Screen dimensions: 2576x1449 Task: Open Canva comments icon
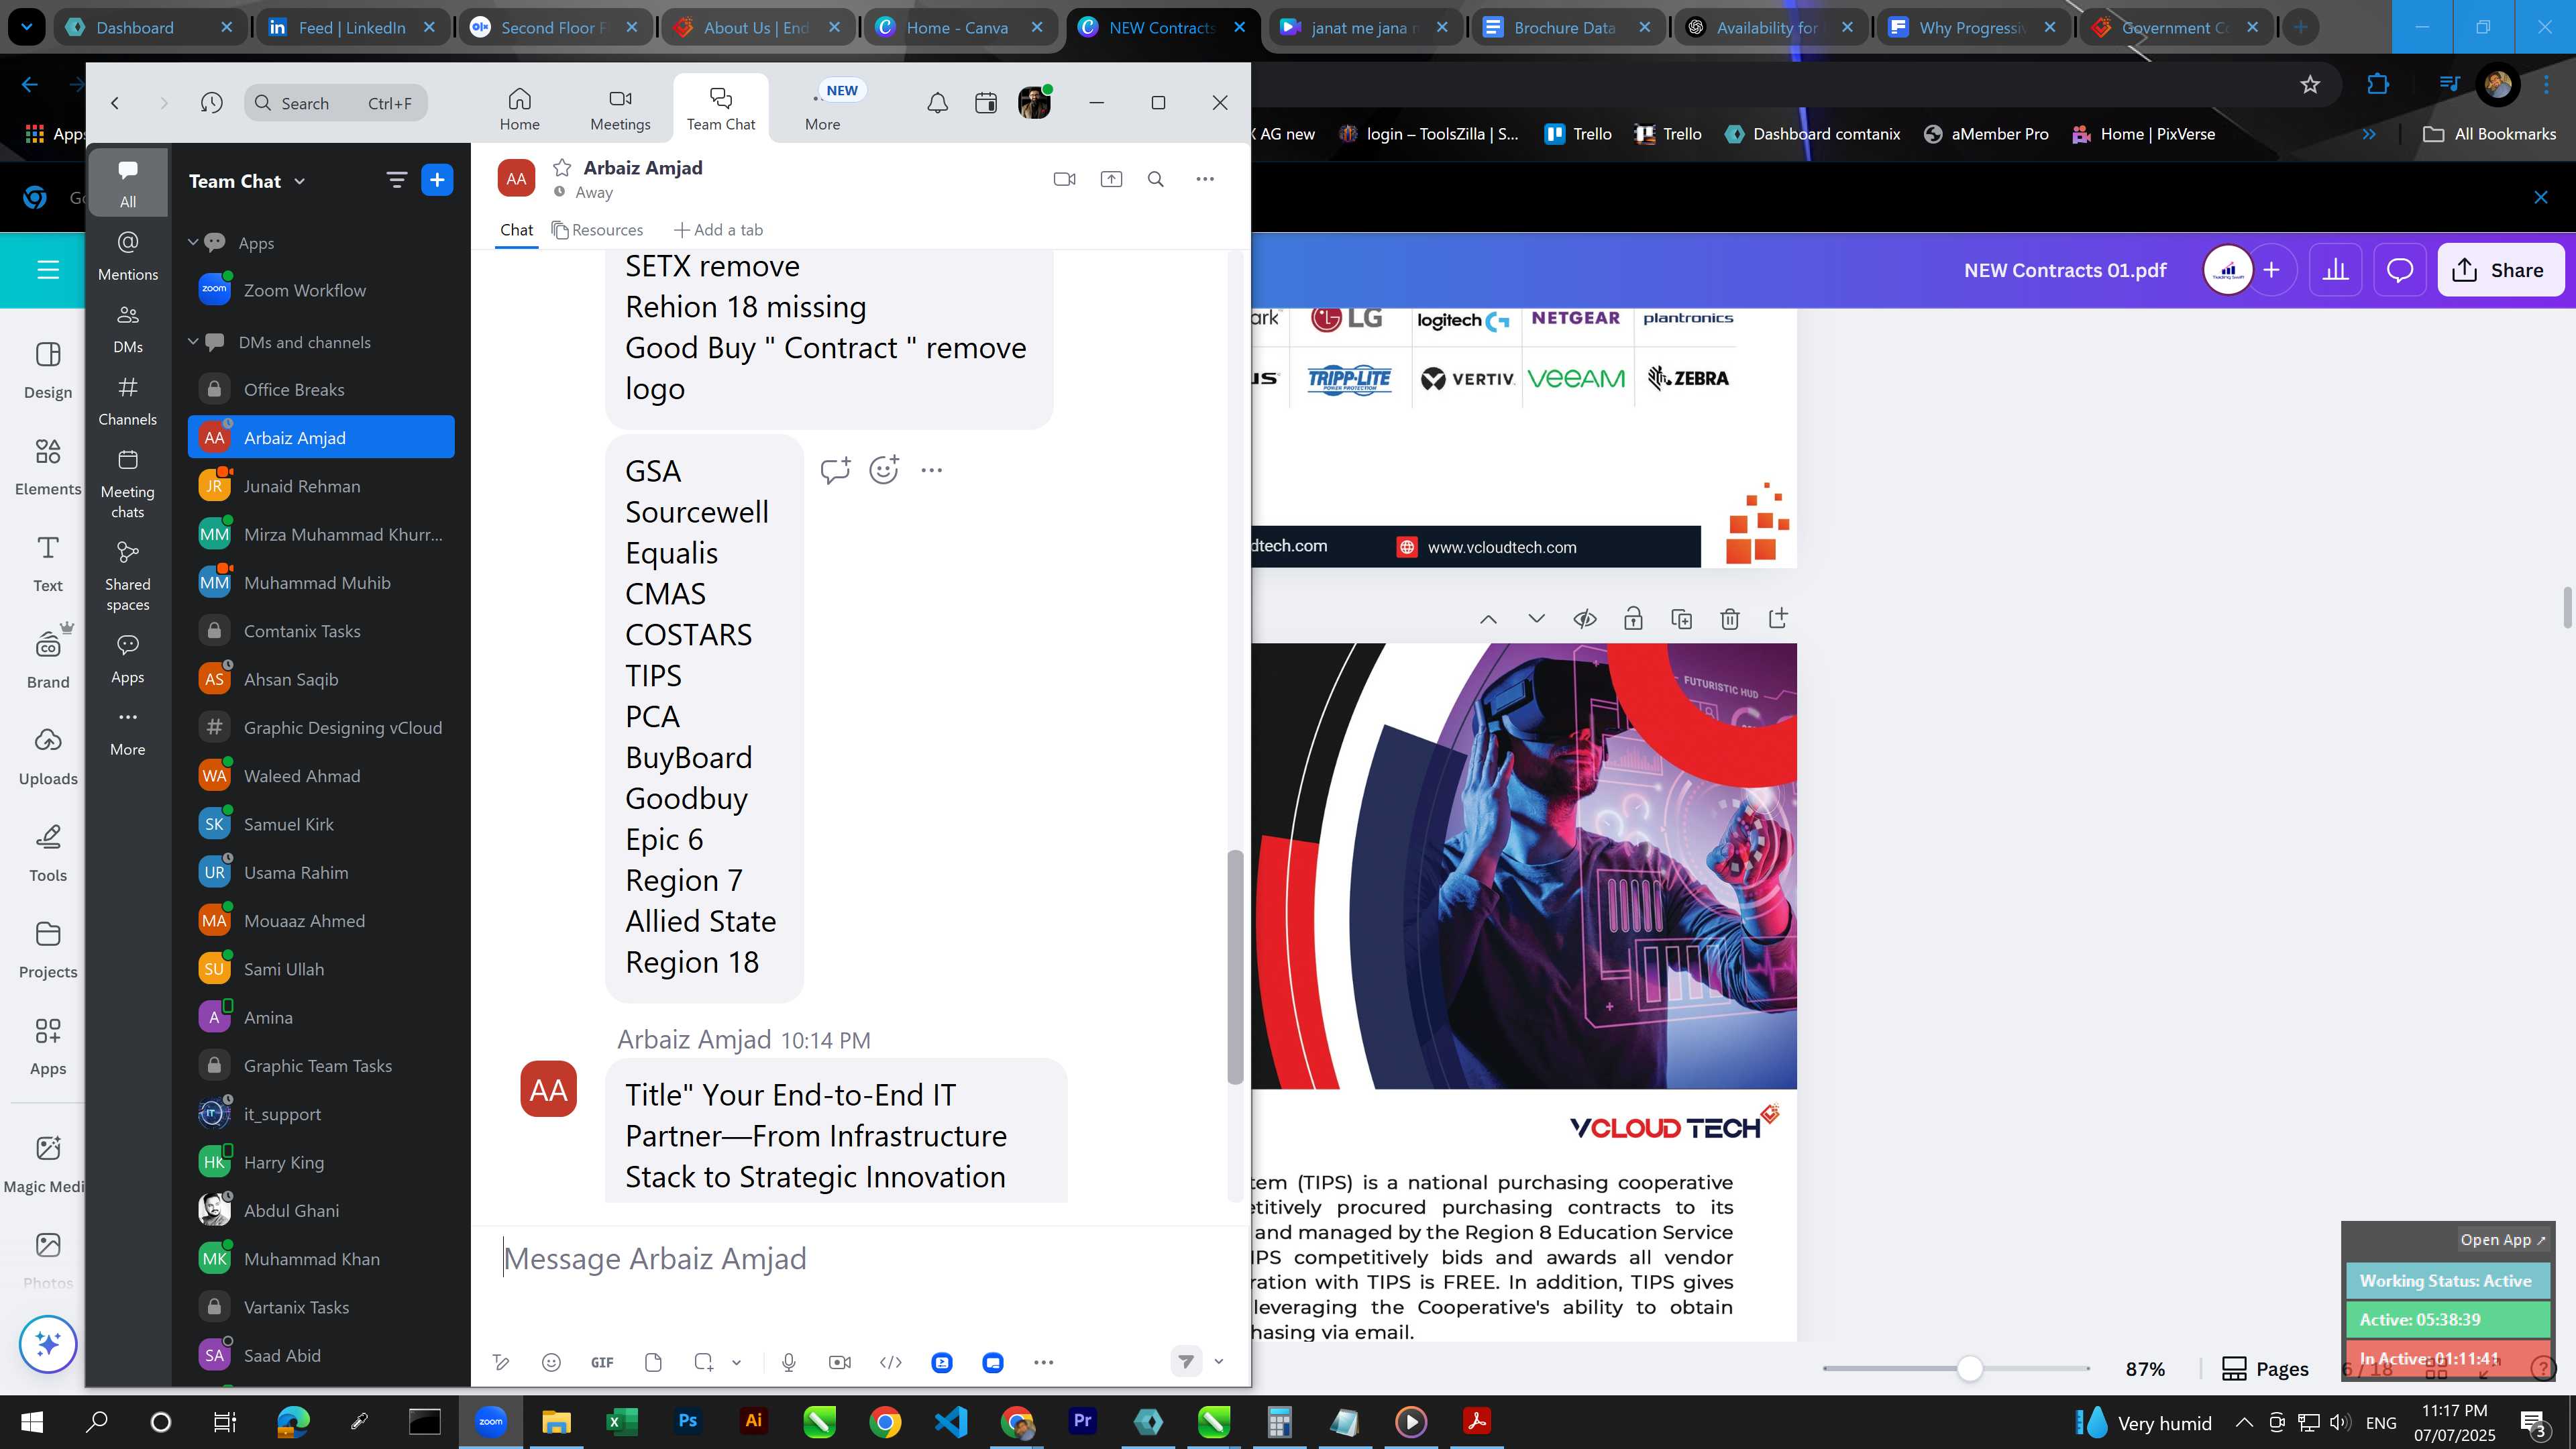coord(2400,270)
